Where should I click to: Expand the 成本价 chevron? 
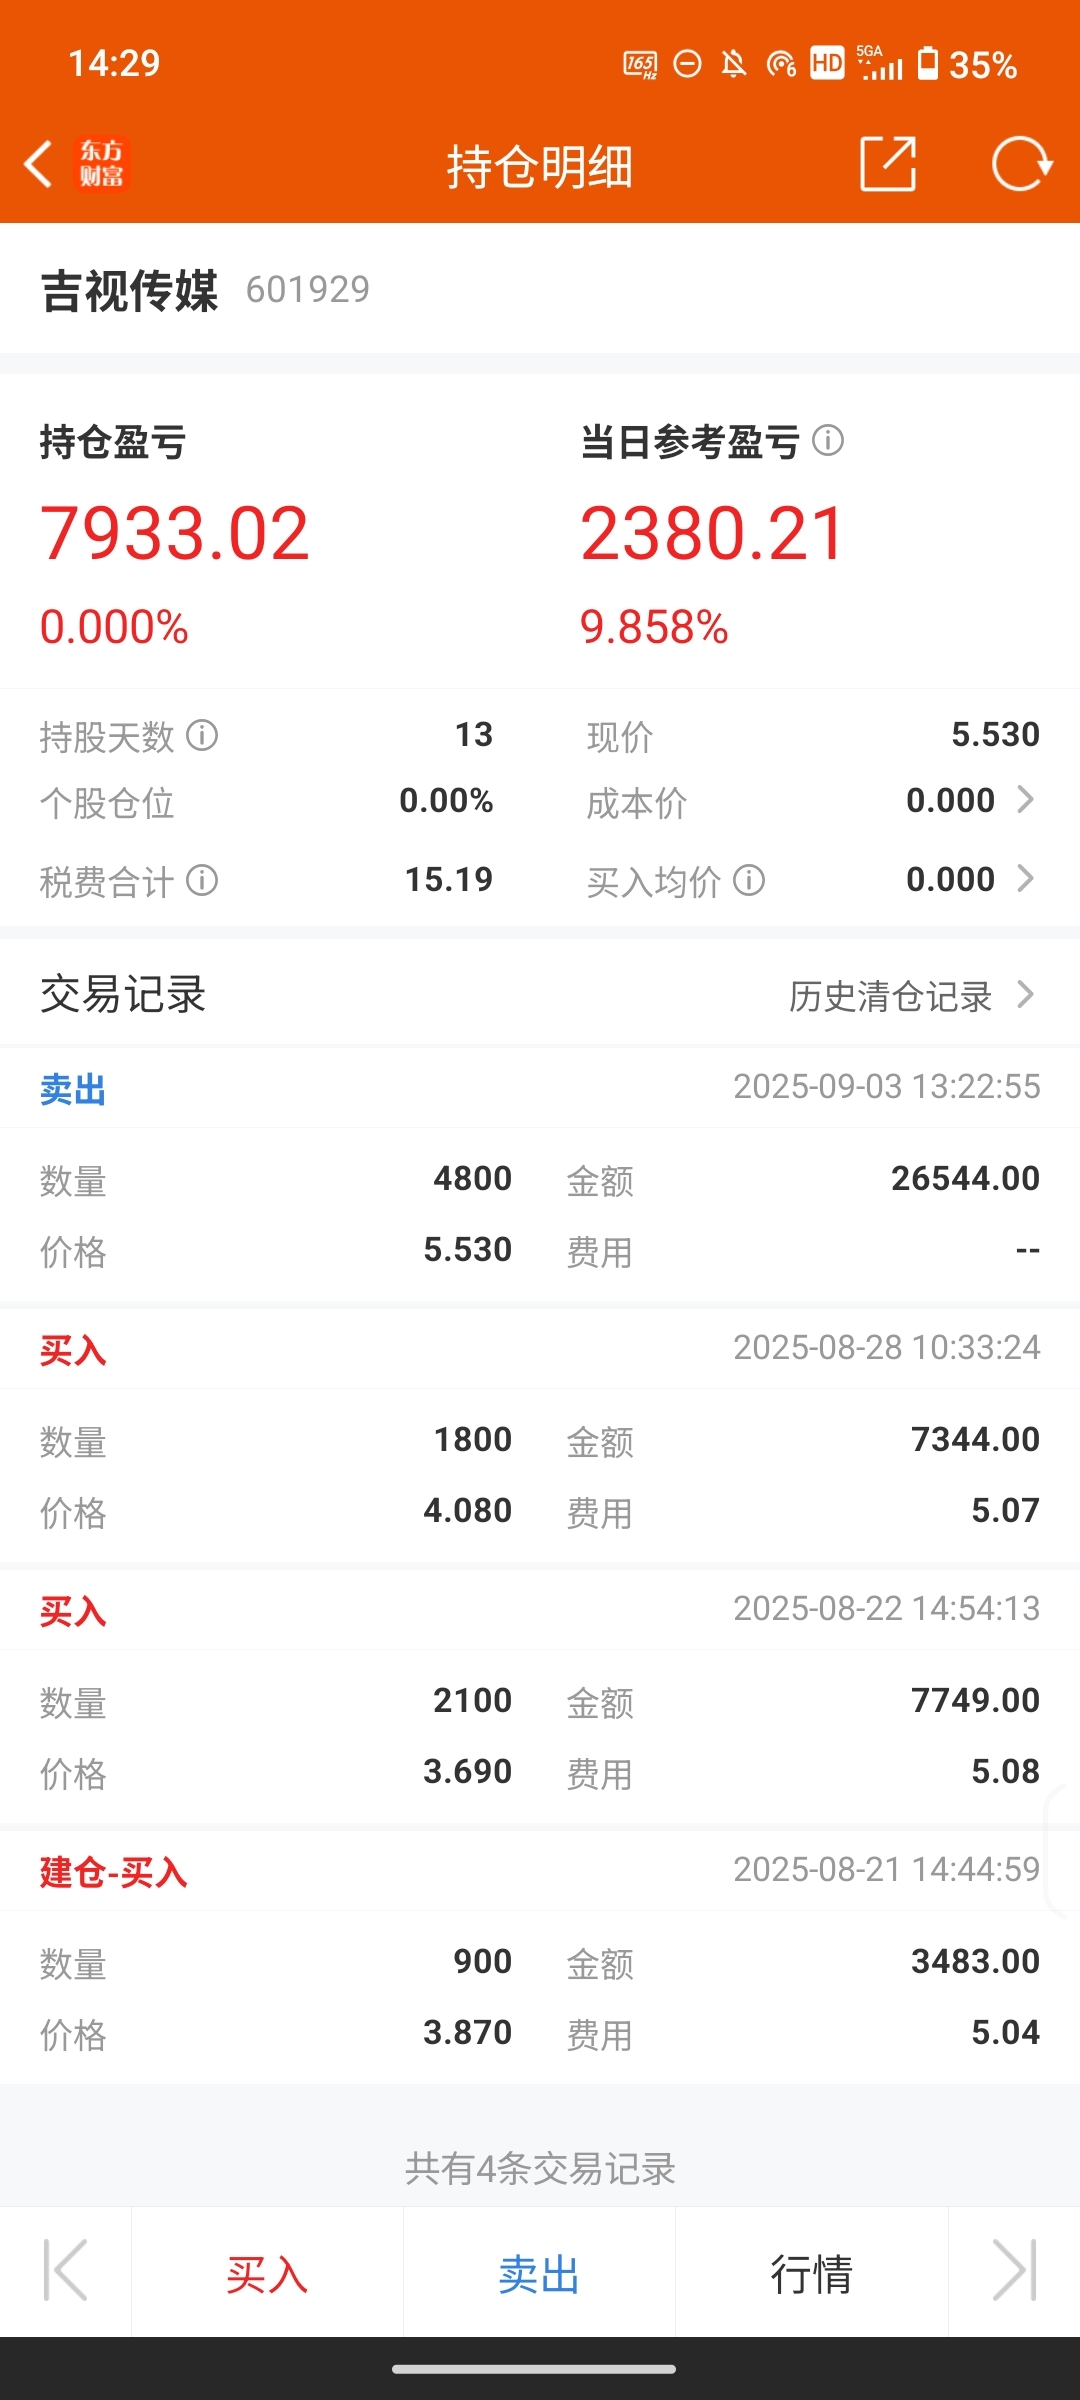[x=1025, y=799]
